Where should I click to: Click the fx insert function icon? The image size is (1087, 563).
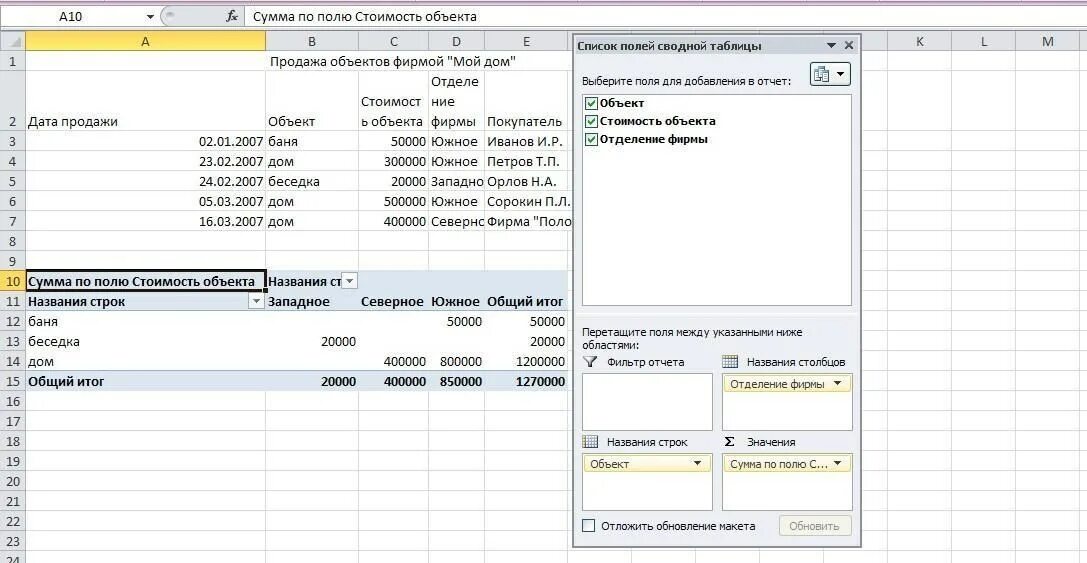click(233, 16)
